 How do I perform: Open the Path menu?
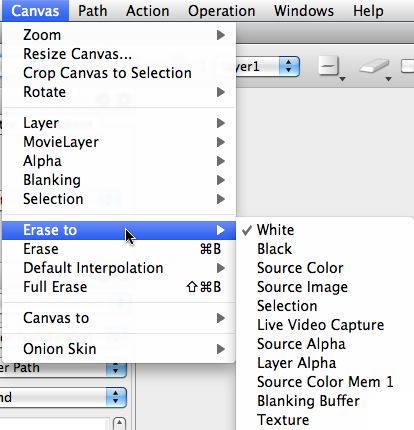coord(92,11)
